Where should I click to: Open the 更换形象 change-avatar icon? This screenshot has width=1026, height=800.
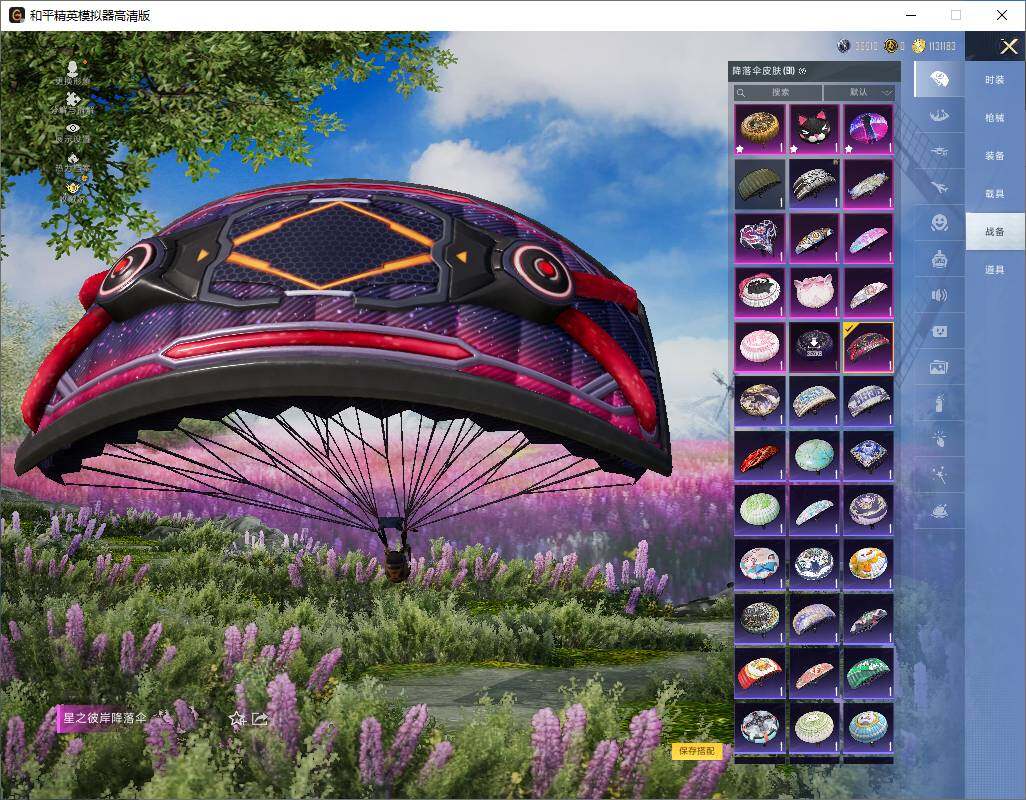coord(73,67)
